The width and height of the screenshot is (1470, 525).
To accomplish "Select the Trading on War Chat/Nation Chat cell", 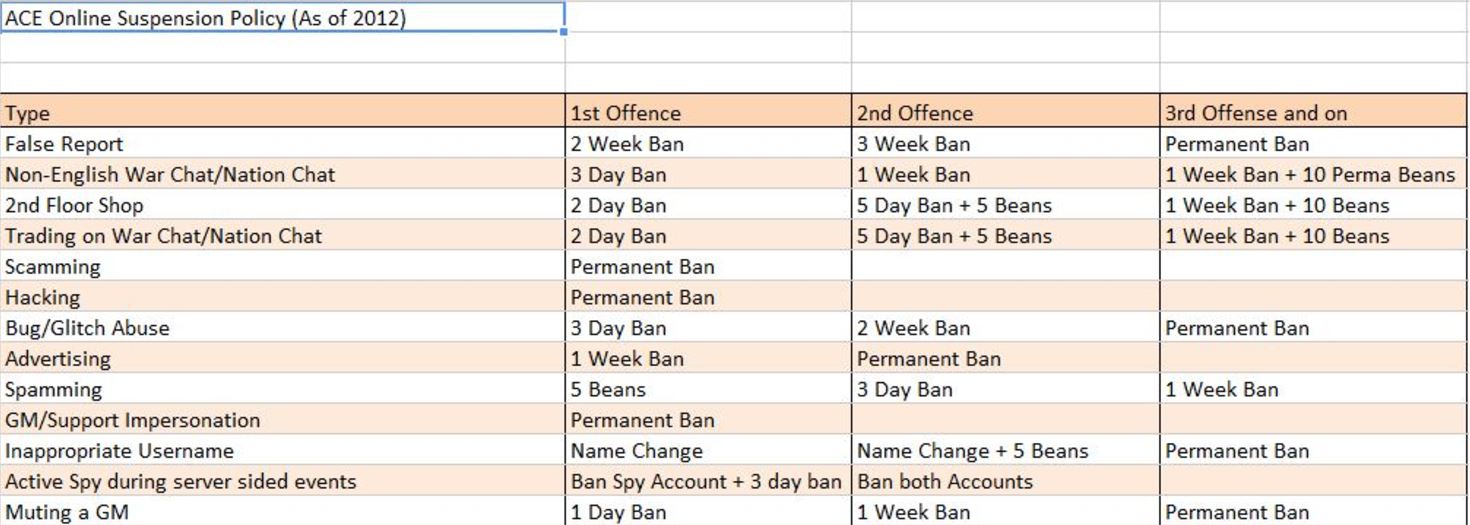I will coord(283,236).
